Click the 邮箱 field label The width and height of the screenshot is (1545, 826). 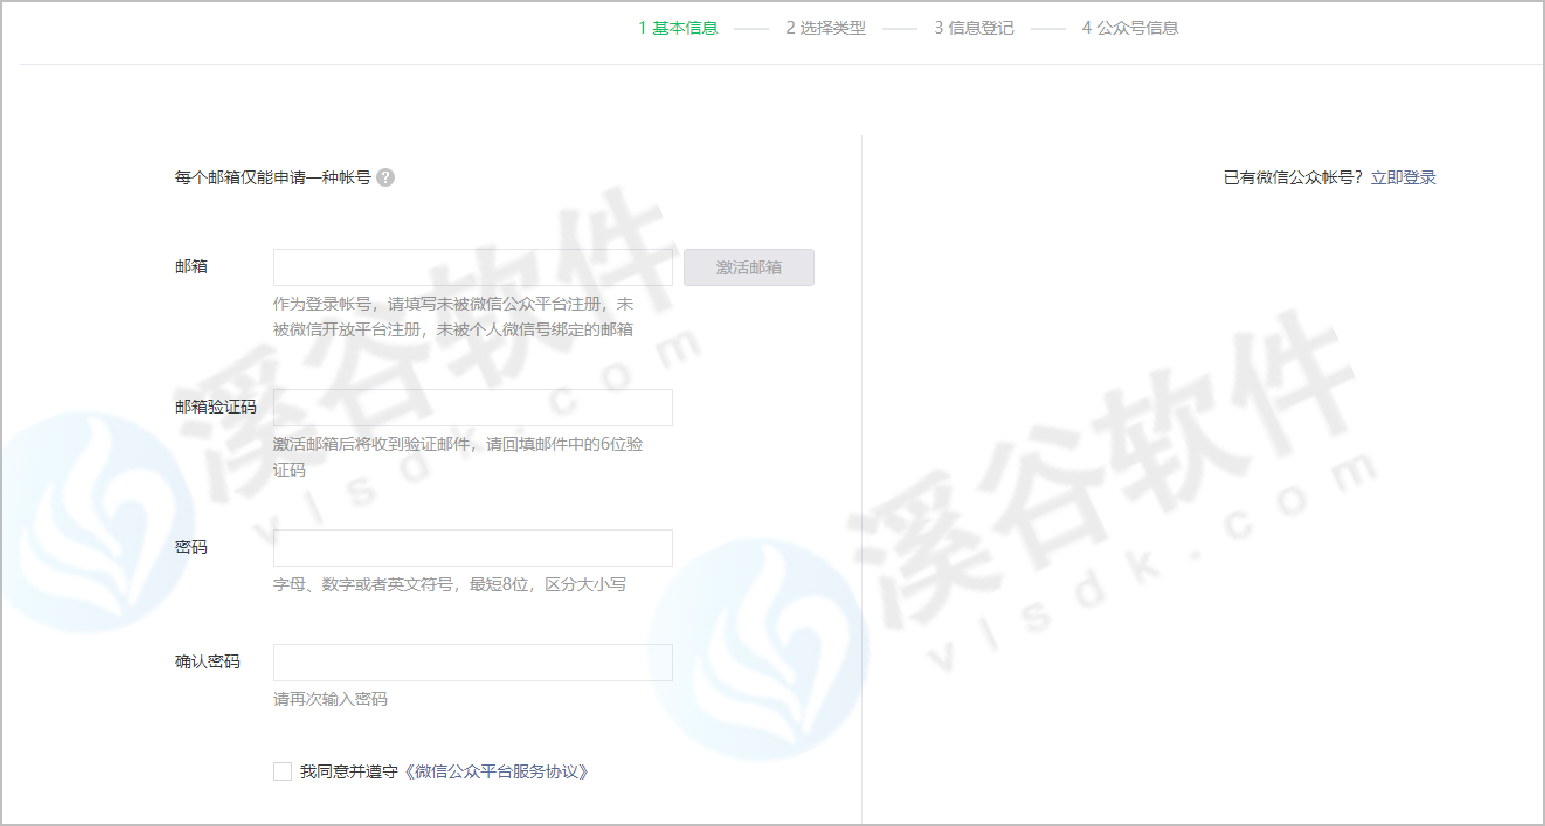191,266
